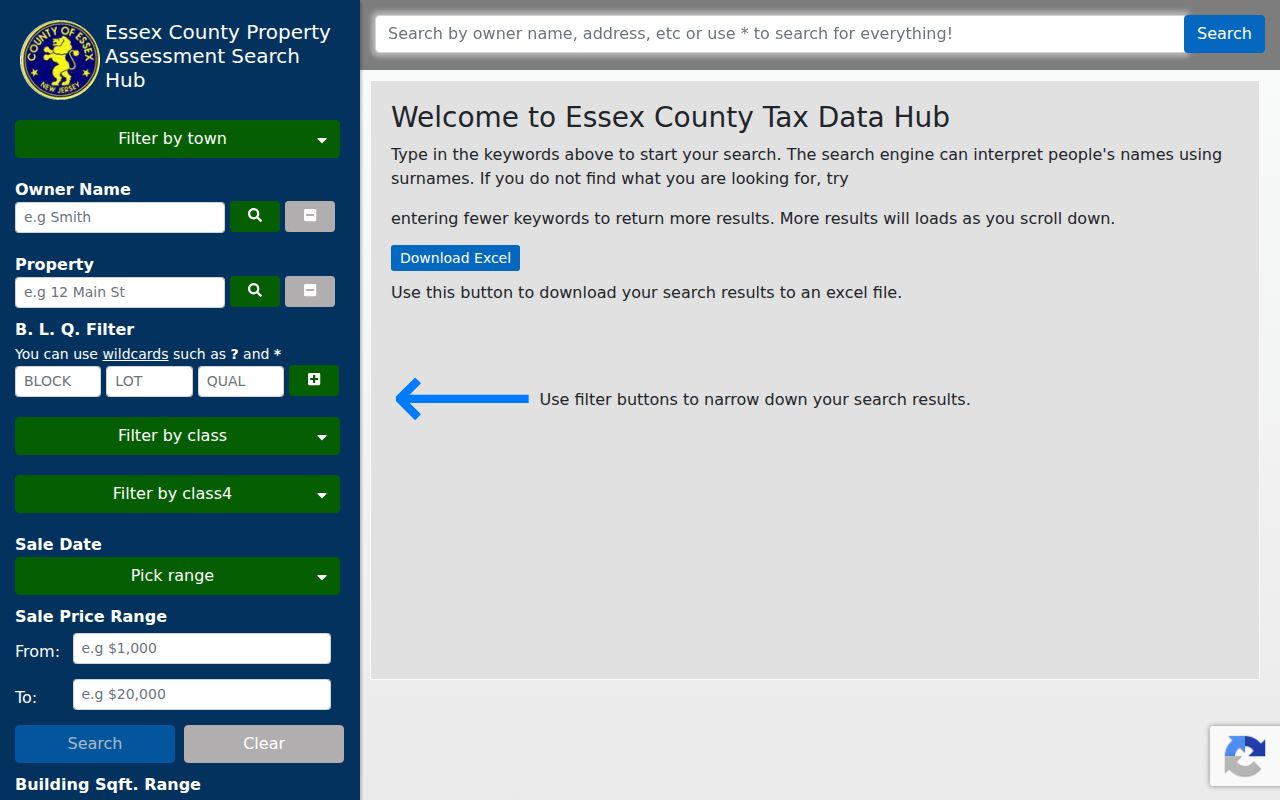This screenshot has height=800, width=1280.
Task: Click the Property address input field
Action: pos(120,292)
